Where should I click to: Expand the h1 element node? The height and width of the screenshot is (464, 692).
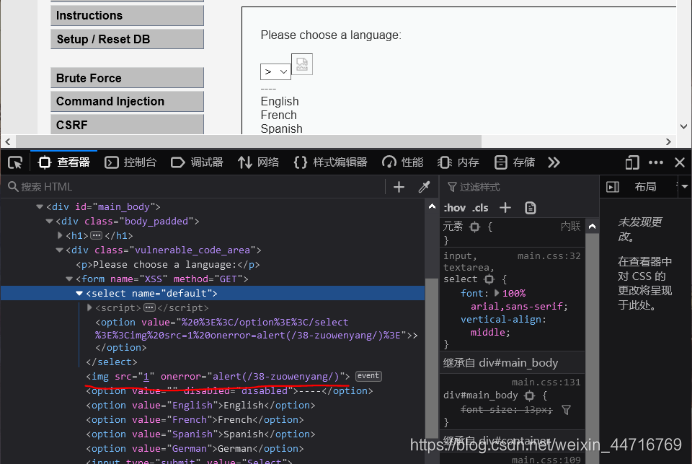click(x=60, y=235)
